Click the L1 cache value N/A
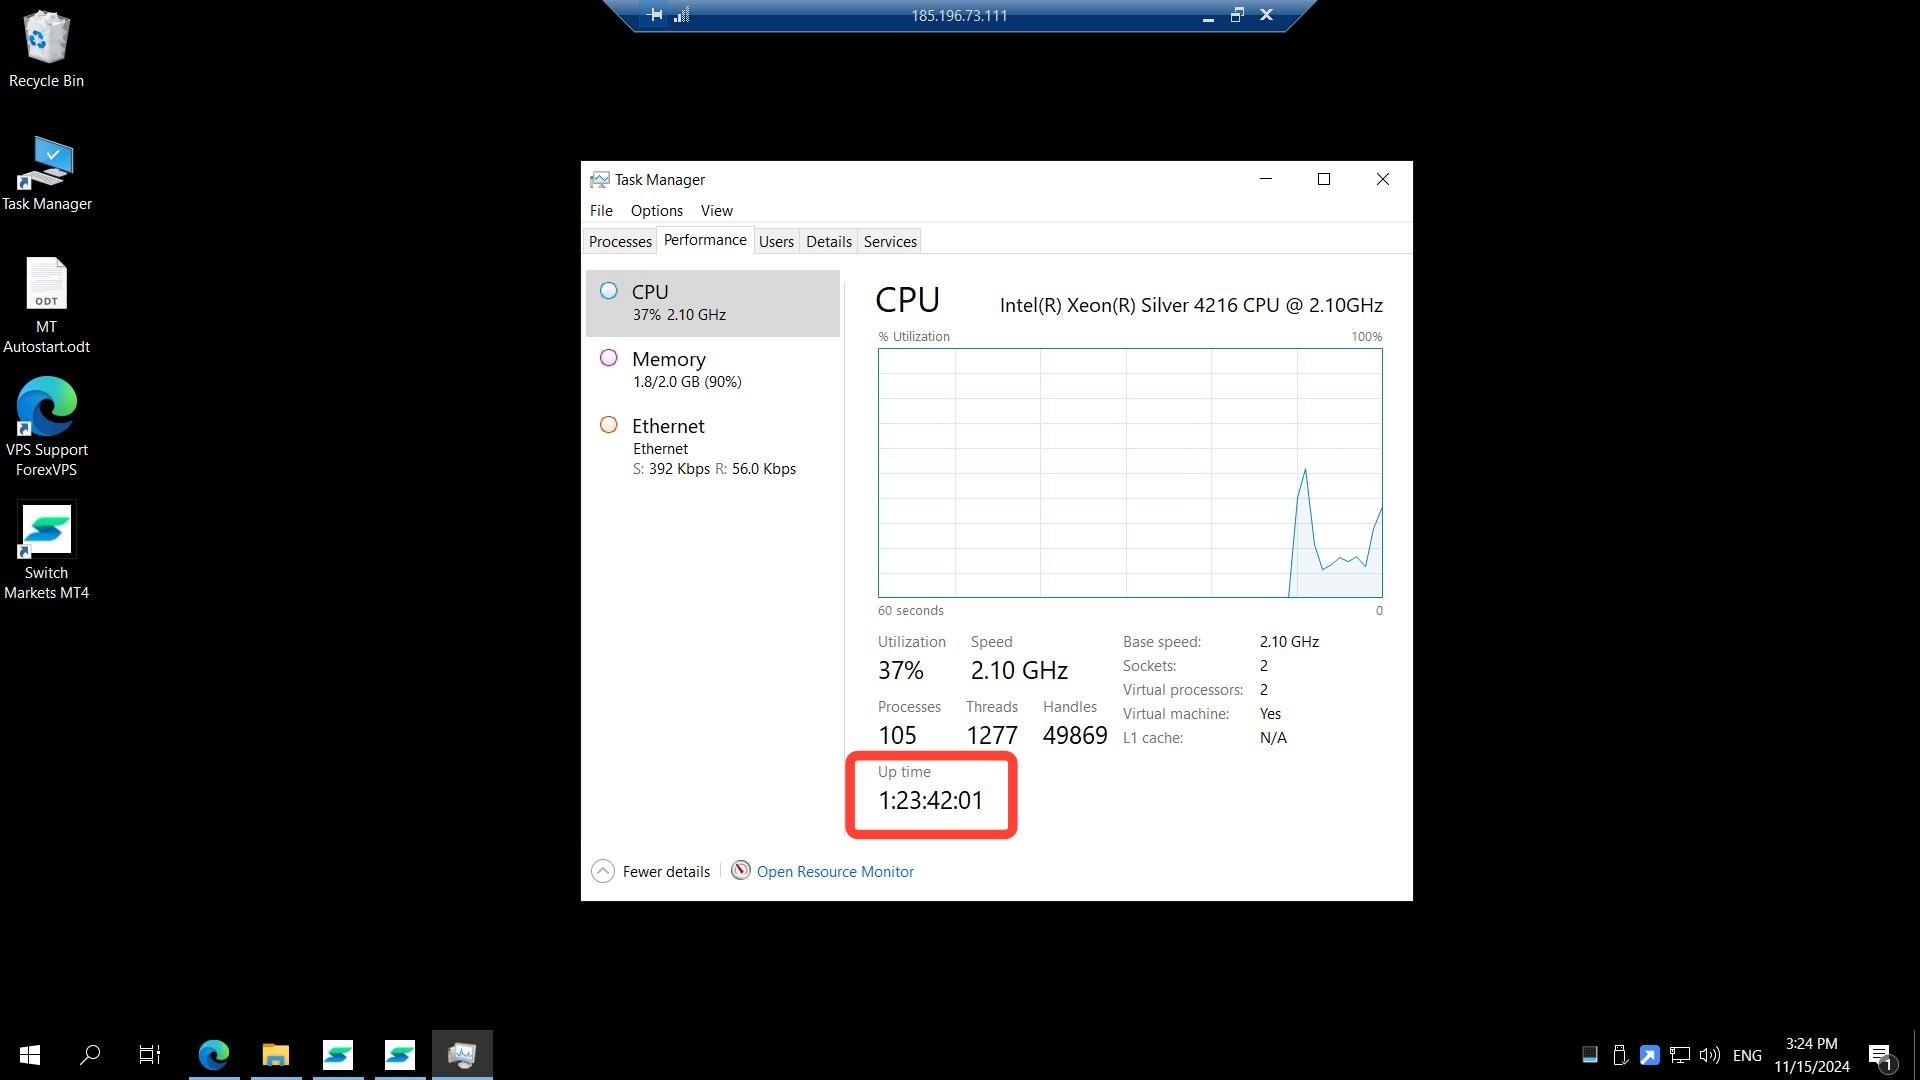The image size is (1920, 1080). 1273,737
